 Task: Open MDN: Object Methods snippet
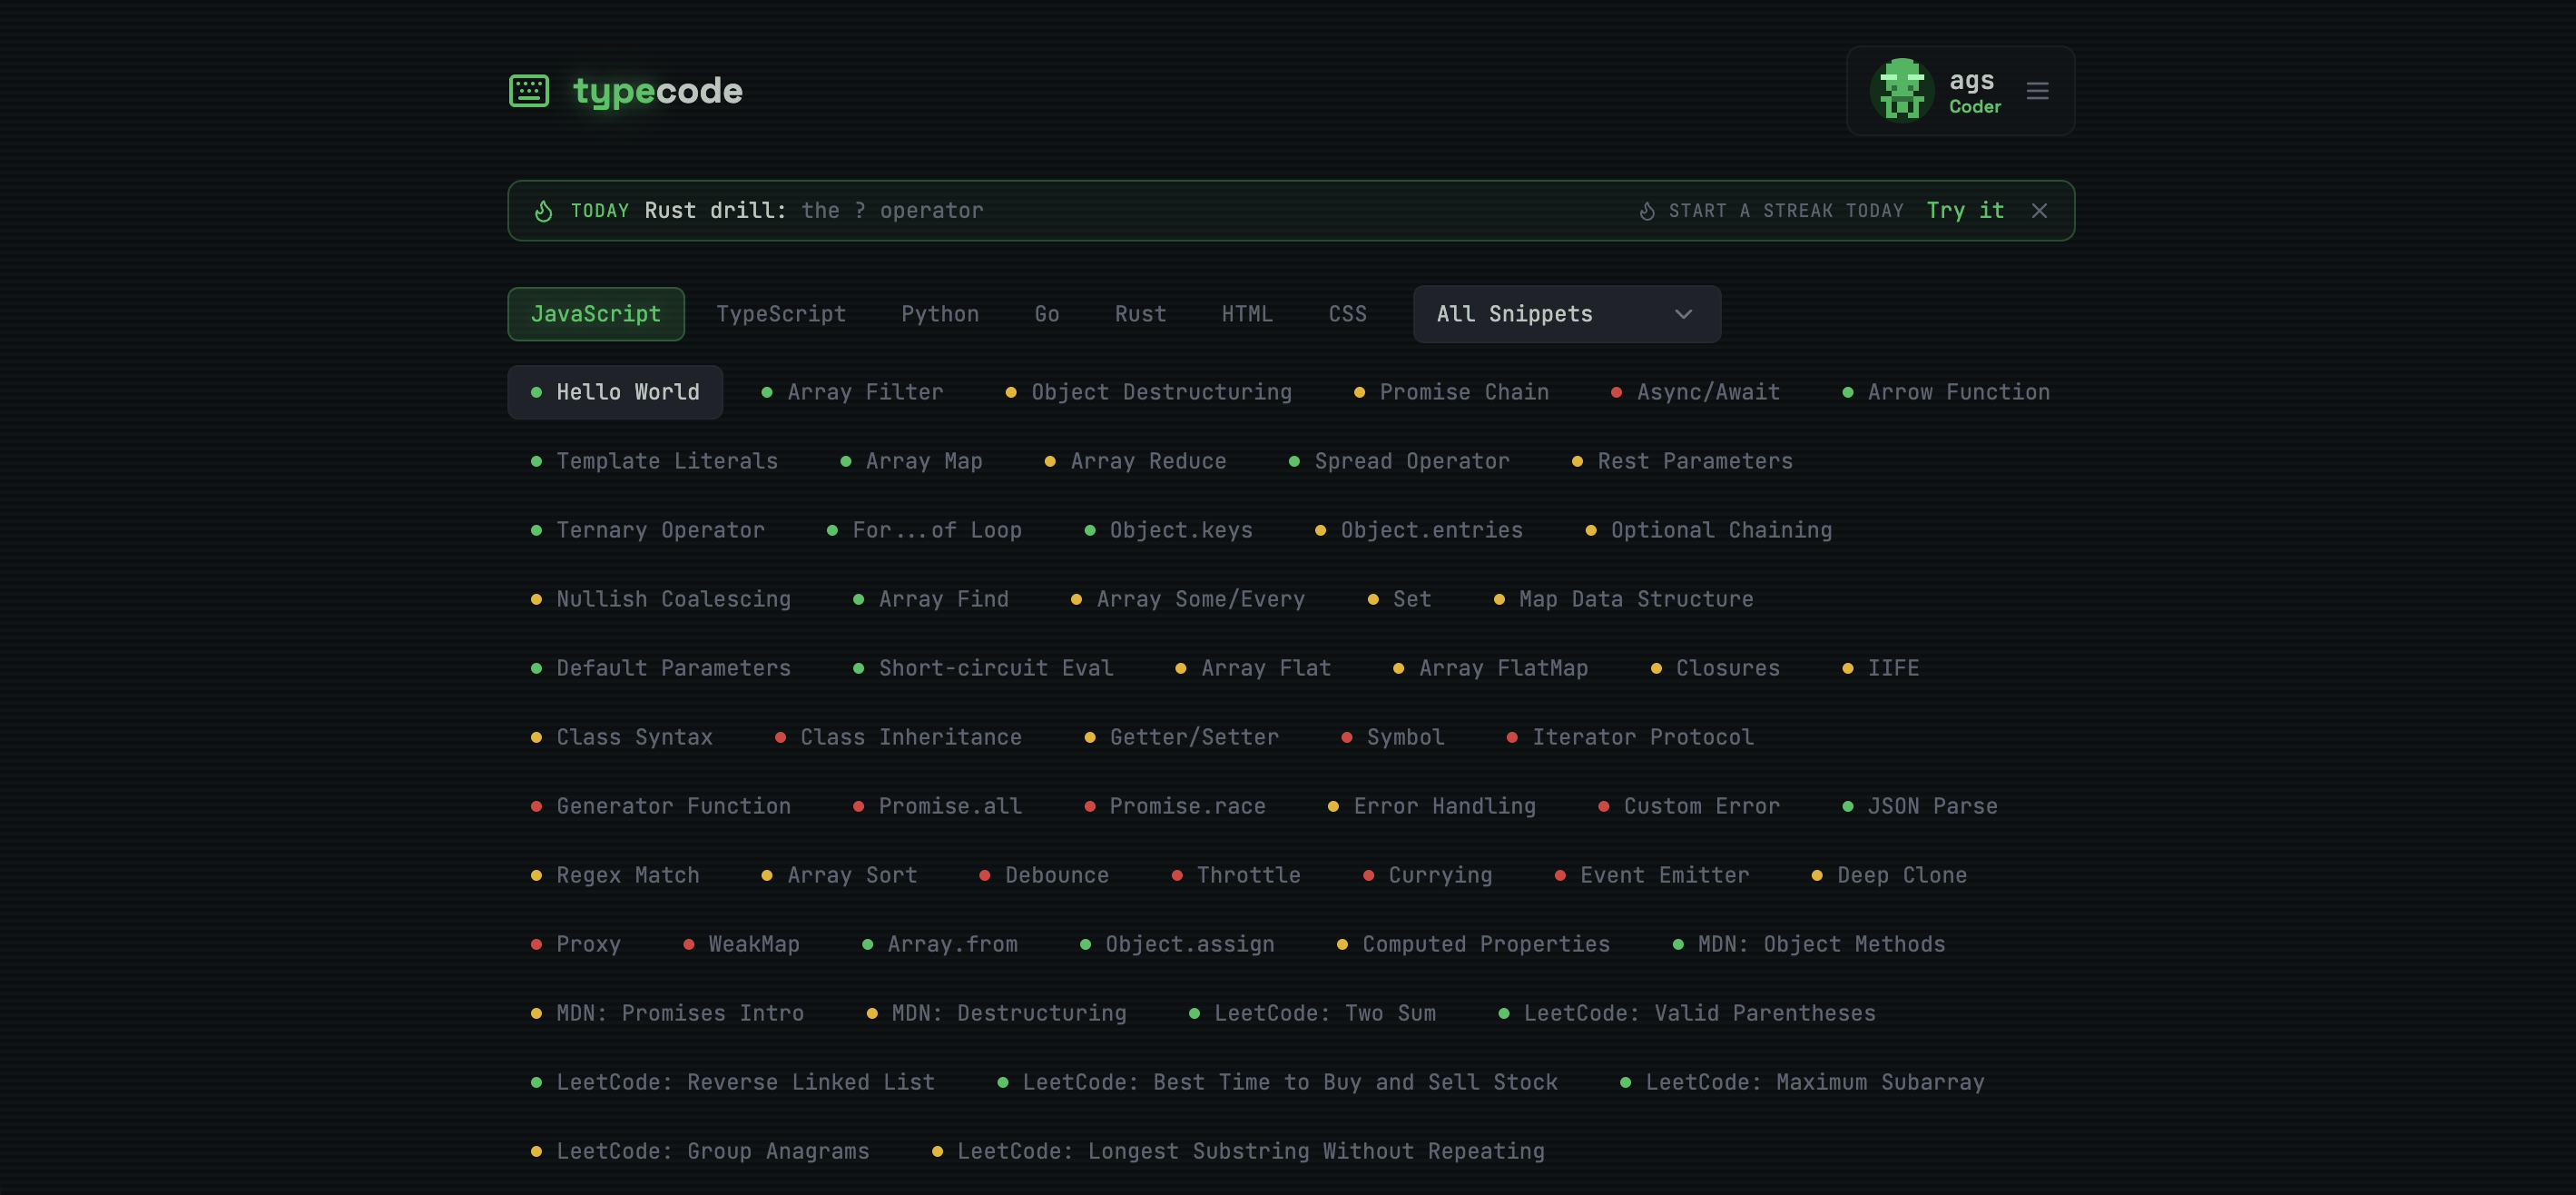click(1809, 944)
